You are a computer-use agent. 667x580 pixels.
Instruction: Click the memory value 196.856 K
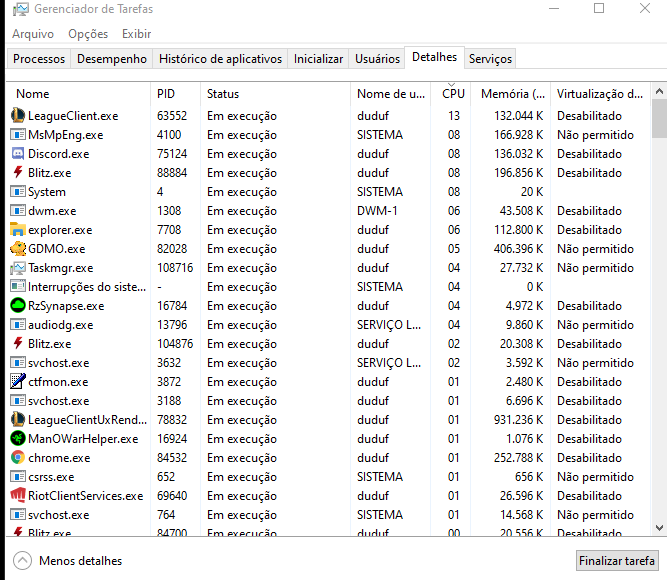(518, 173)
